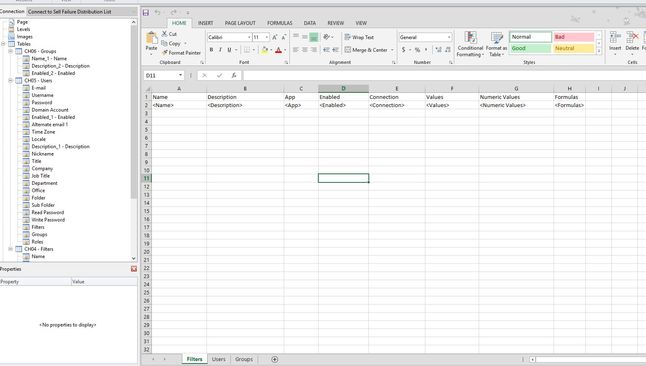This screenshot has width=646, height=366.
Task: Click the Copy icon
Action: click(164, 43)
